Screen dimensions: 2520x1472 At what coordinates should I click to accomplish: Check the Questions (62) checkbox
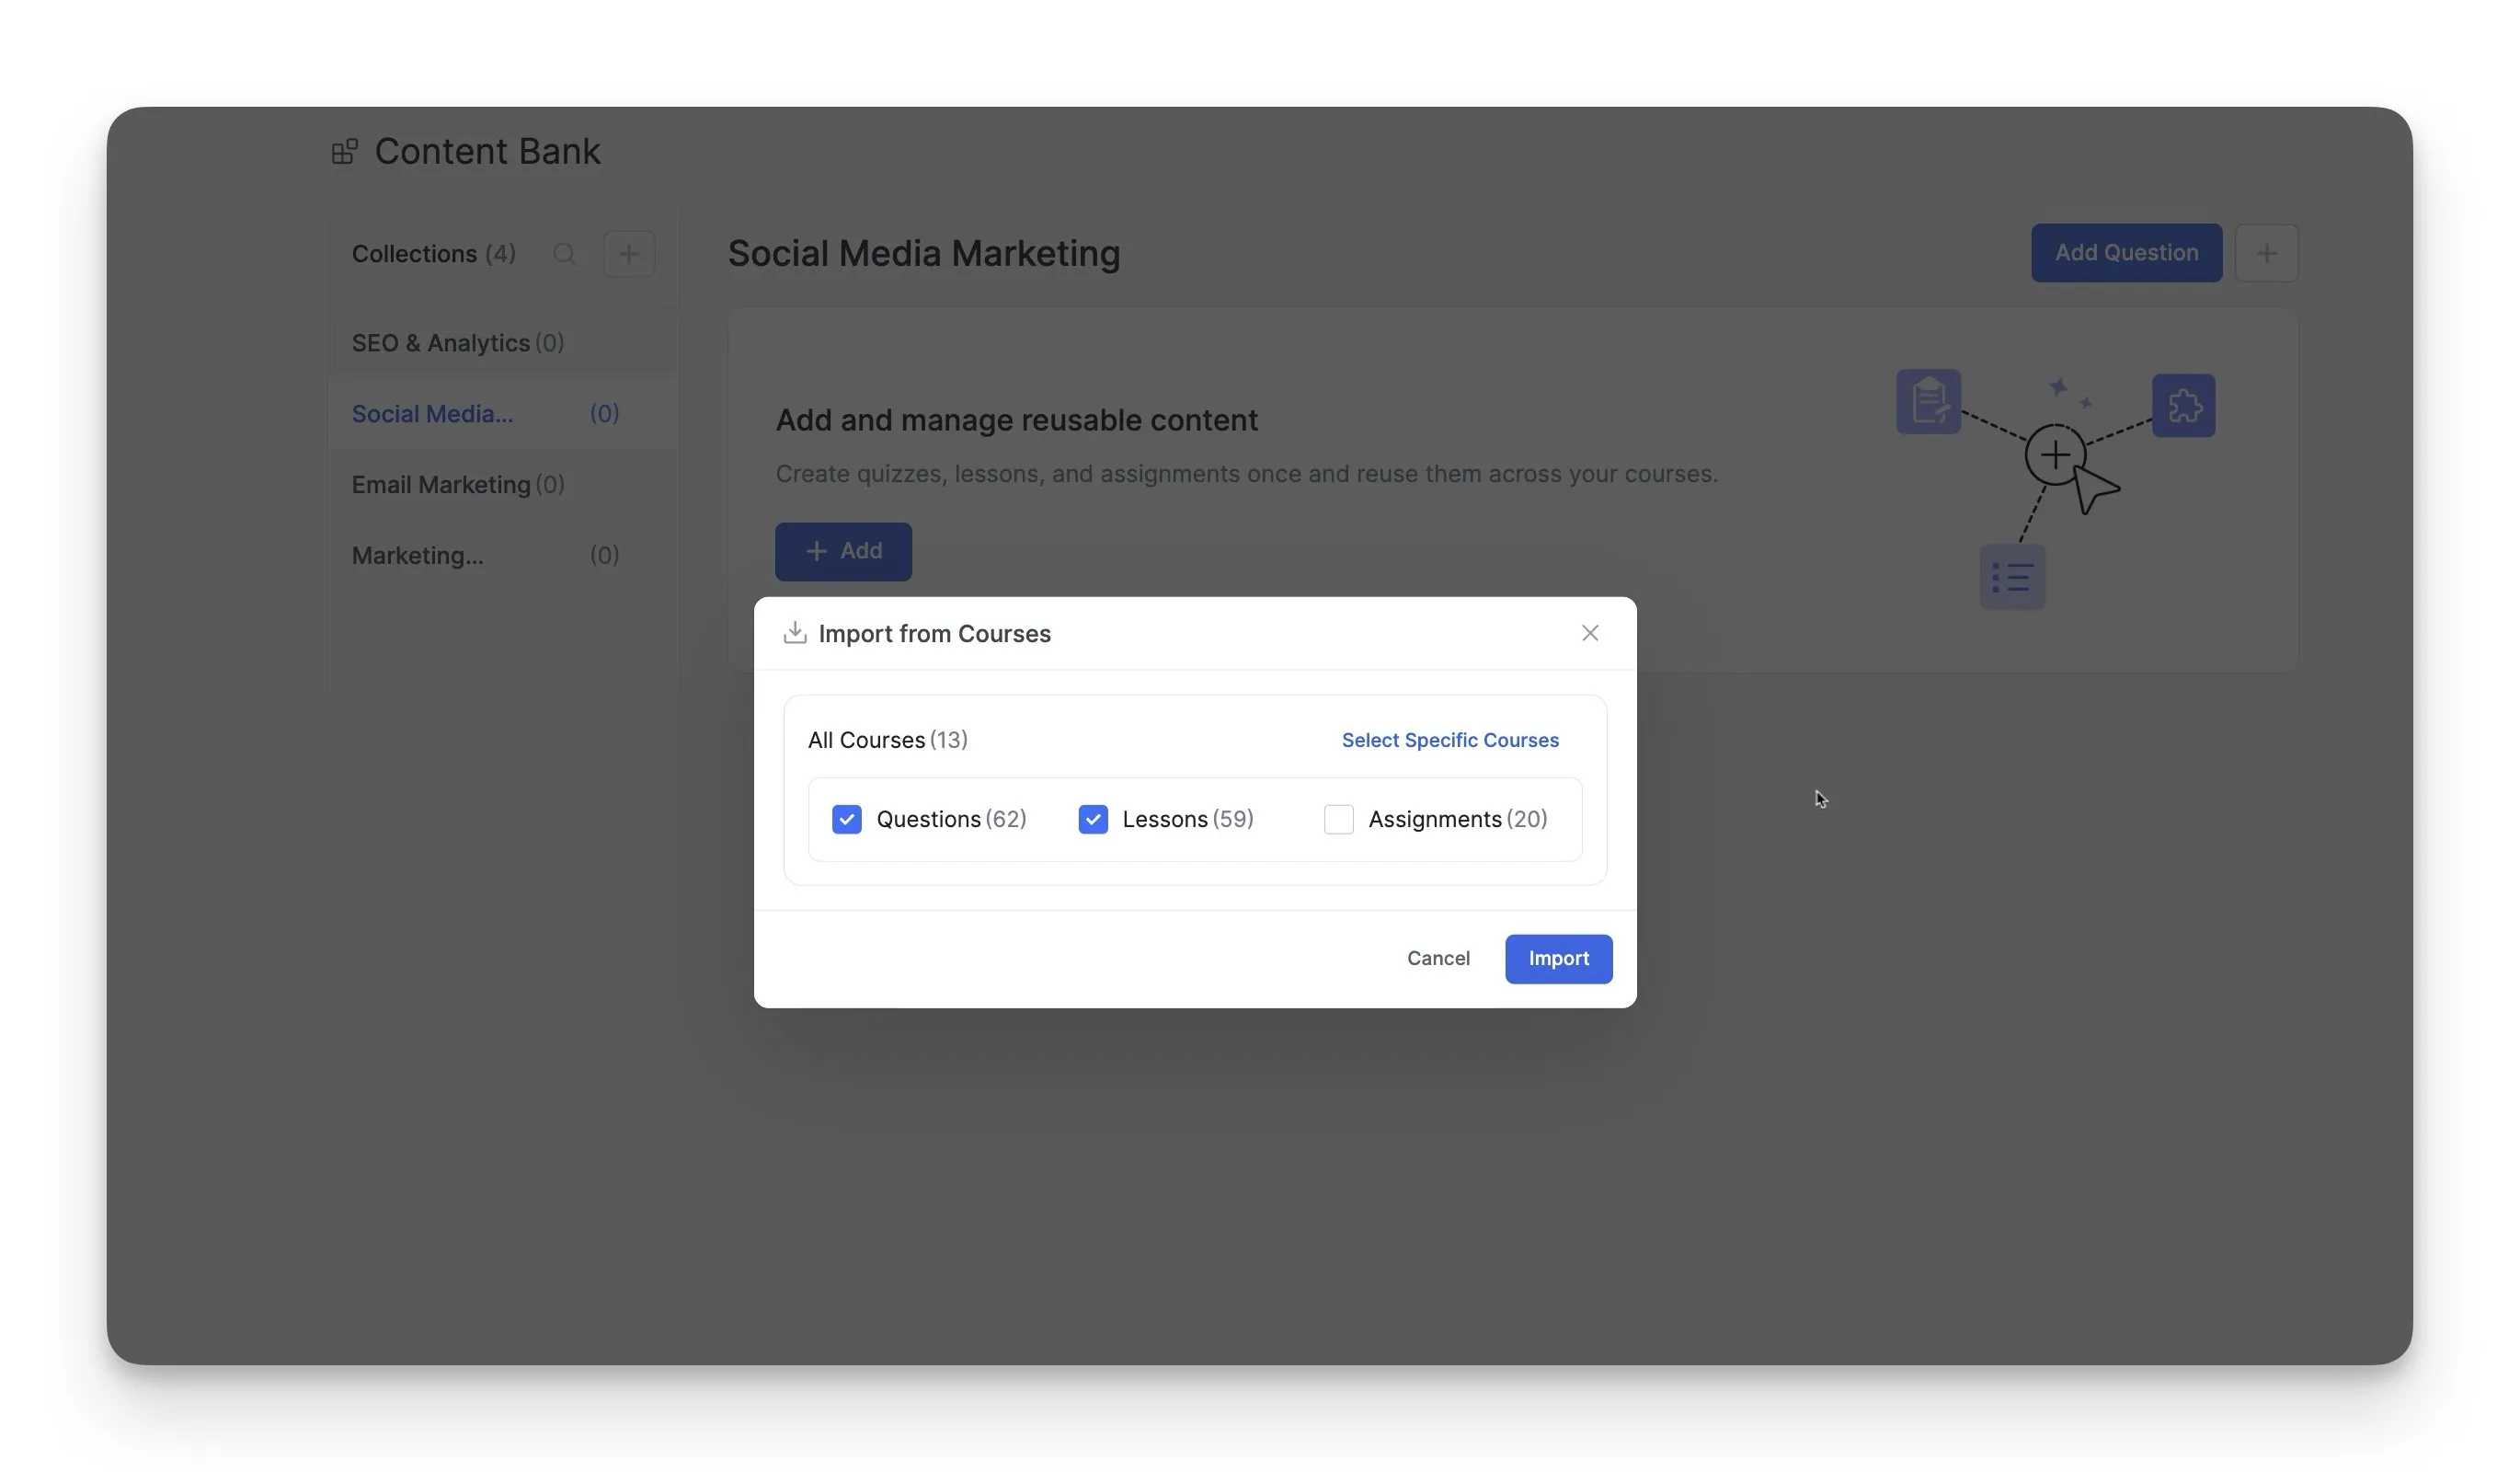point(846,819)
